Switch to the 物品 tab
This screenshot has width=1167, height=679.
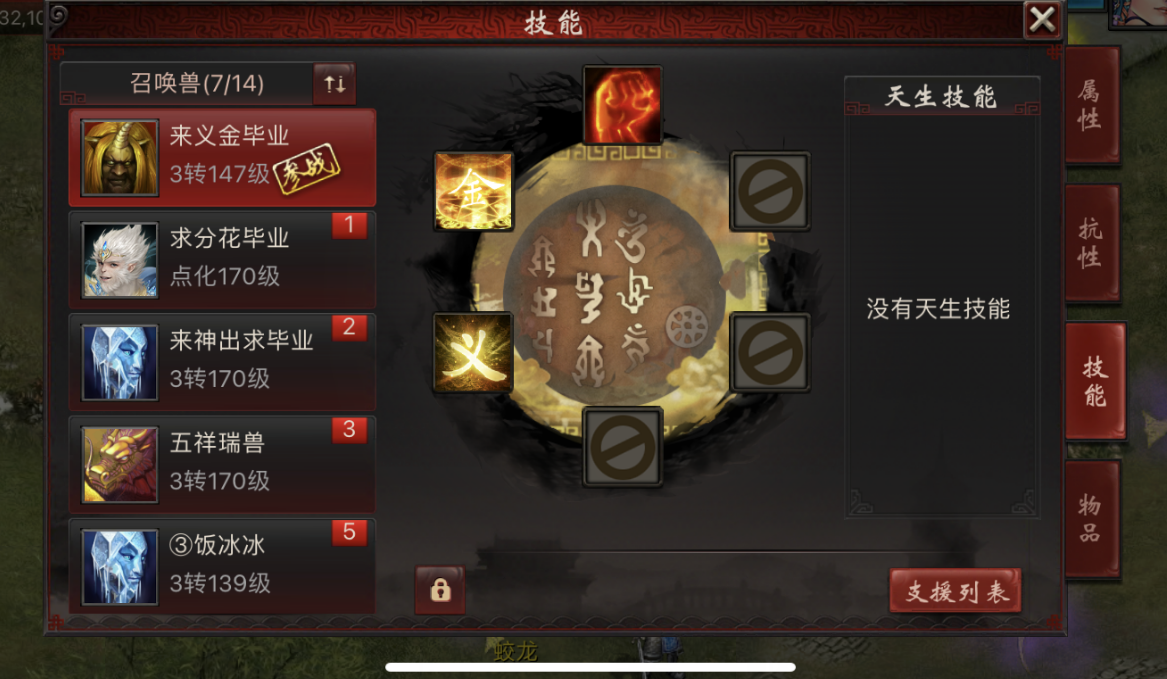click(x=1092, y=519)
